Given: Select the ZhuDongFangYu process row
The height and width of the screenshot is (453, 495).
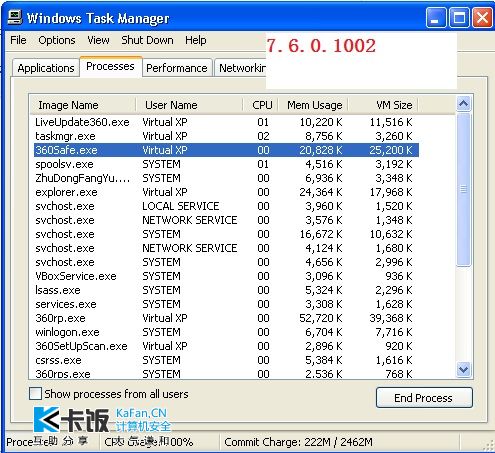Looking at the screenshot, I should tap(226, 178).
